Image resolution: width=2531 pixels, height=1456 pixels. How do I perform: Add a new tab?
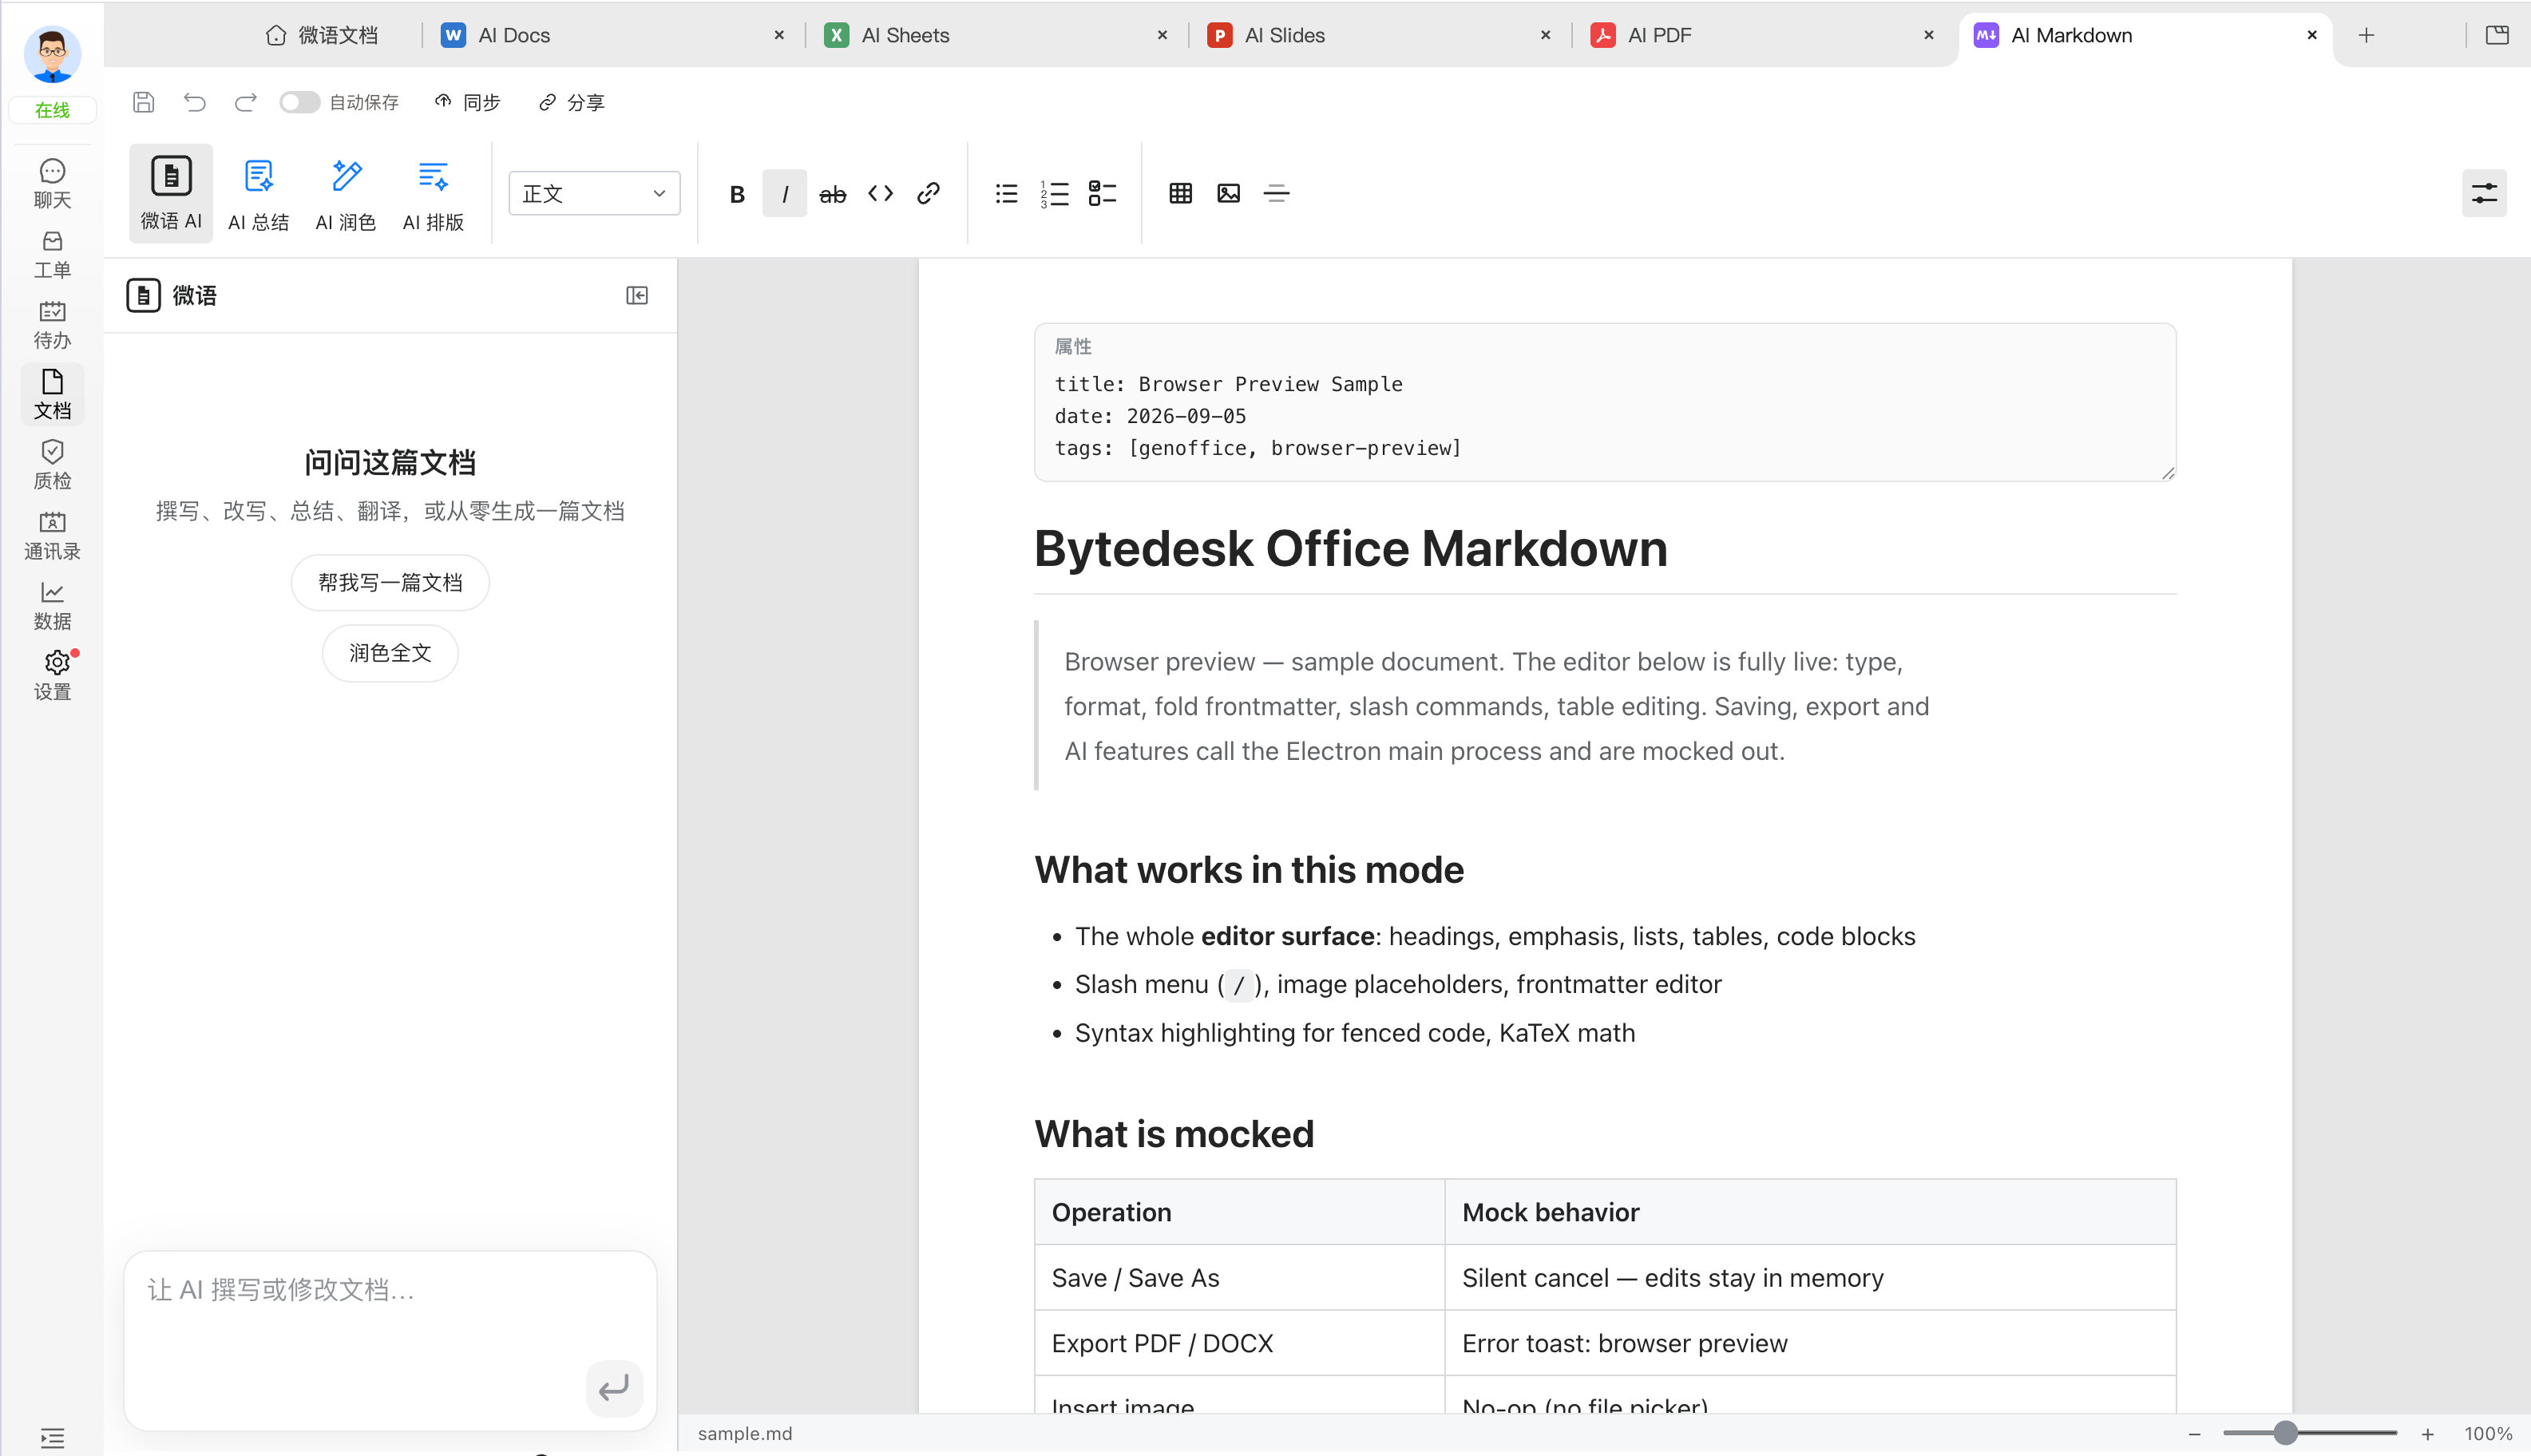click(2366, 35)
